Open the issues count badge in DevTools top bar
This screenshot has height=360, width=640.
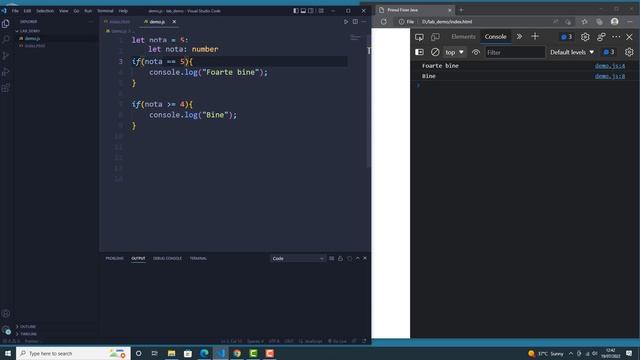coord(567,37)
